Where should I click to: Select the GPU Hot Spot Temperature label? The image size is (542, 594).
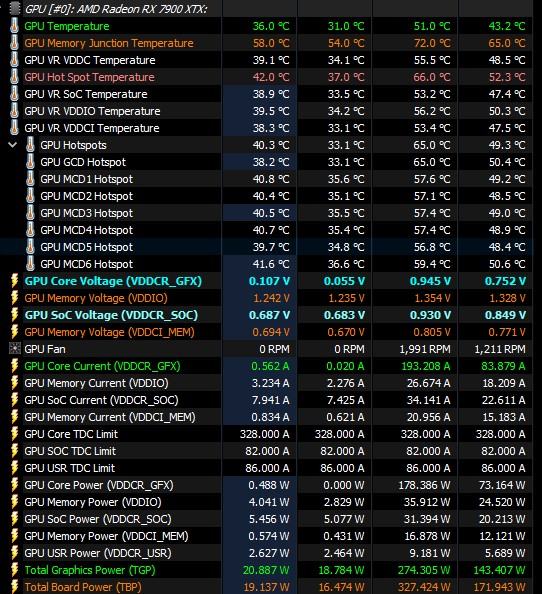point(89,77)
